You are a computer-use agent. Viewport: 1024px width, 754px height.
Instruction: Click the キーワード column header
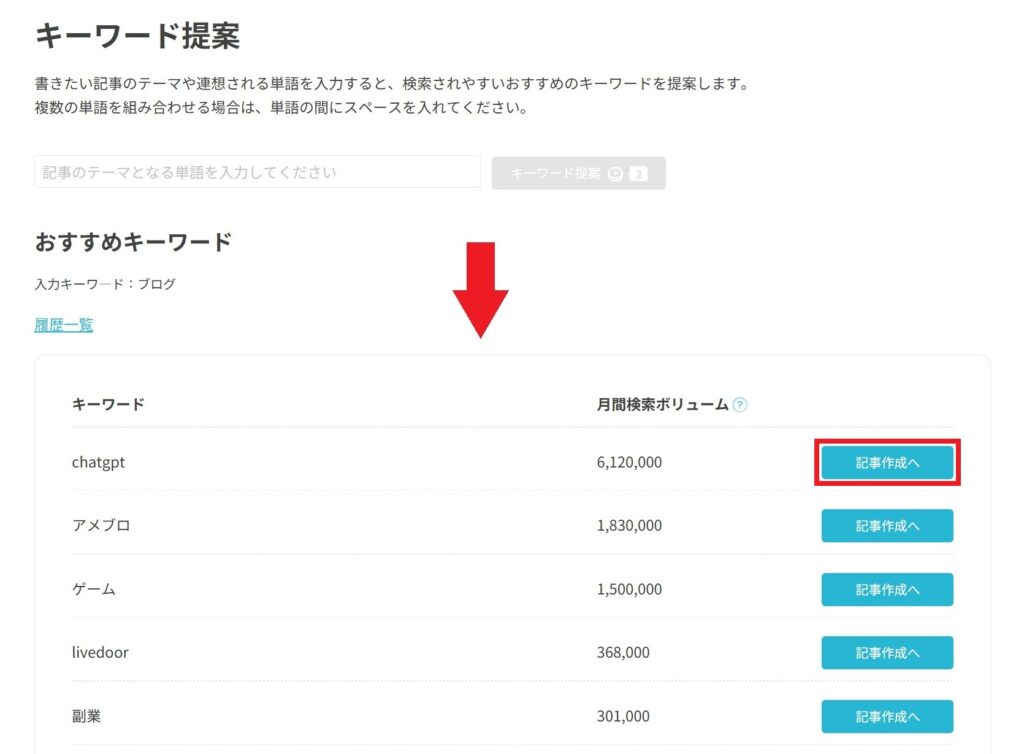(108, 405)
